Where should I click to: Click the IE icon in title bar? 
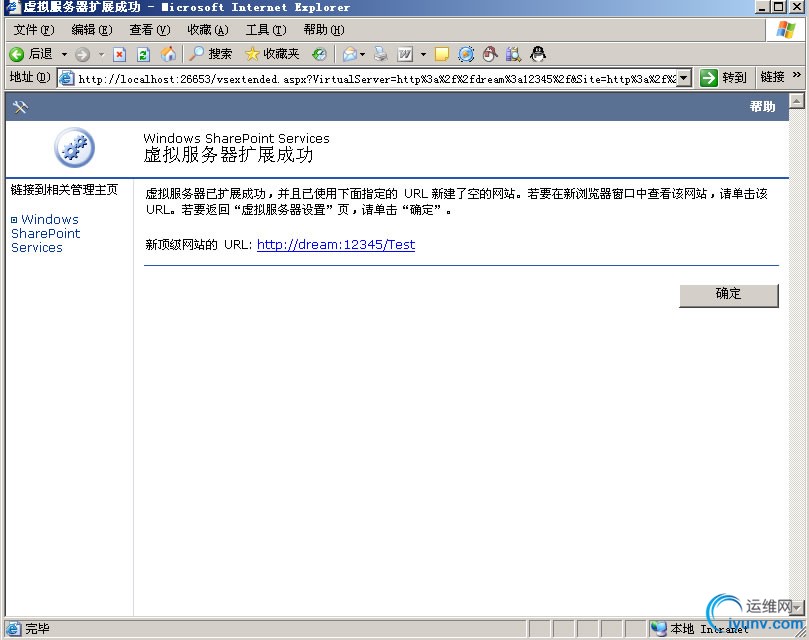(13, 7)
